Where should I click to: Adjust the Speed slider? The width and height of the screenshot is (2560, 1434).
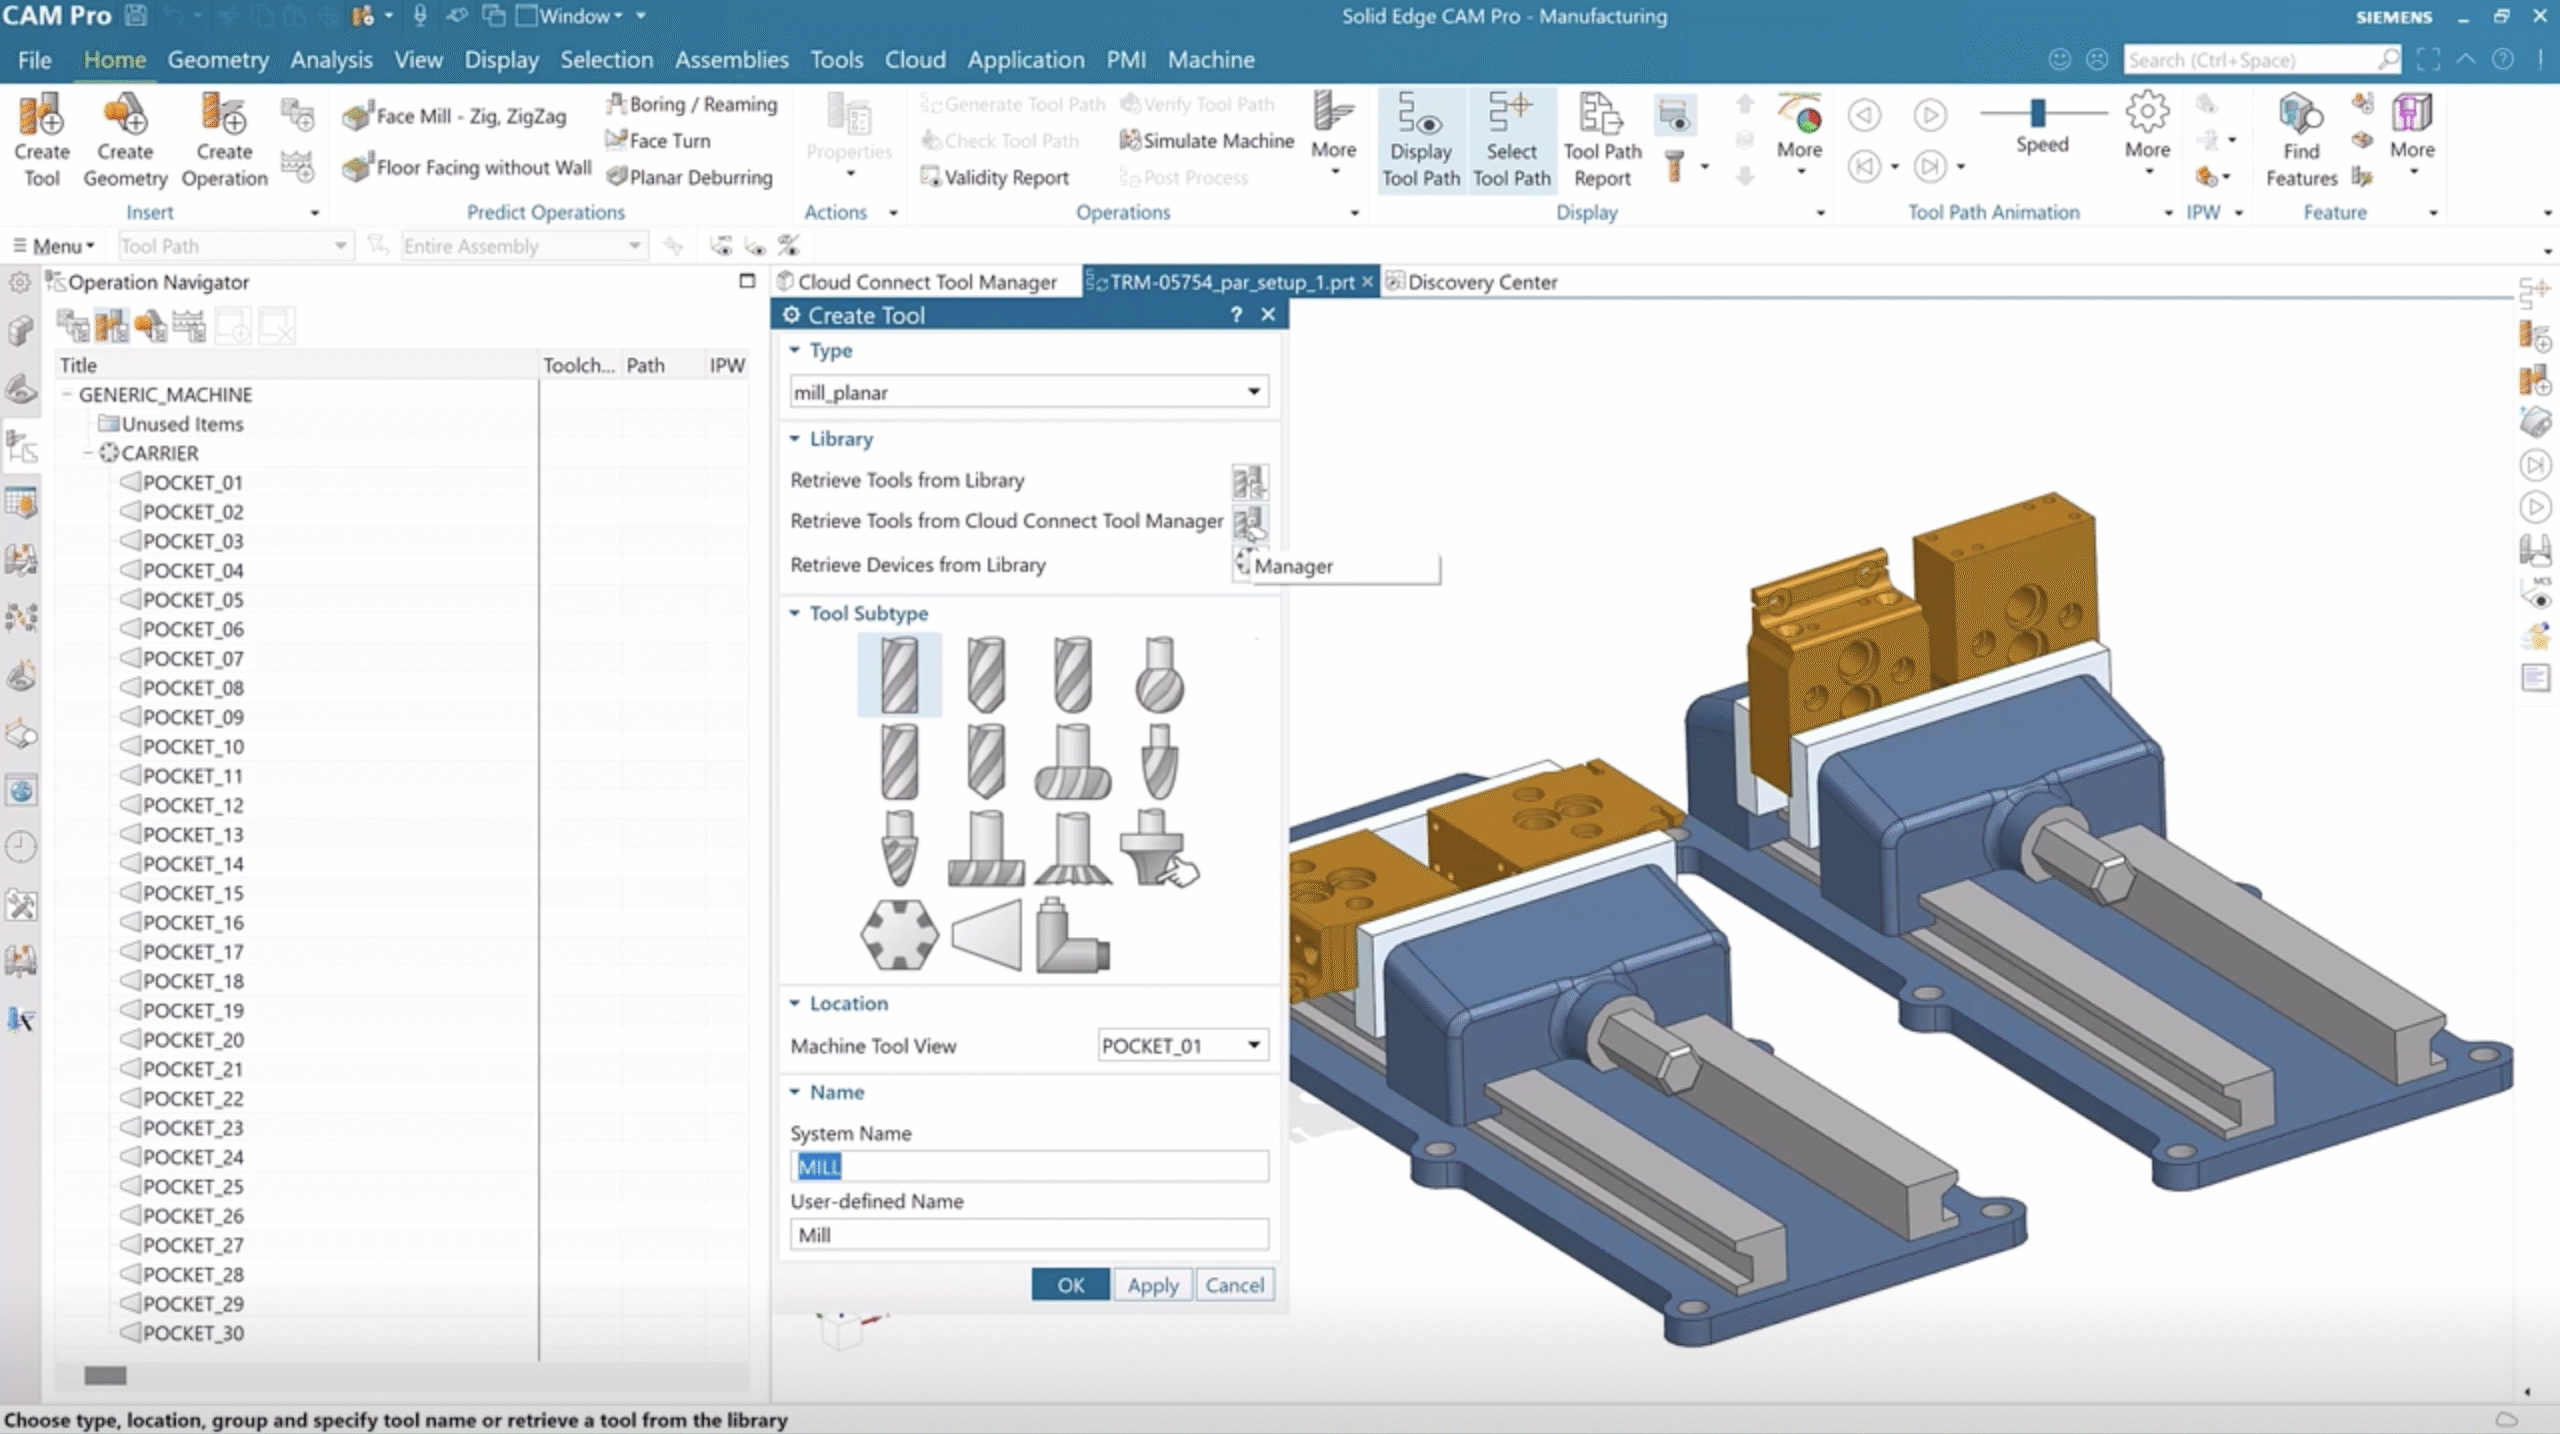pos(2039,113)
